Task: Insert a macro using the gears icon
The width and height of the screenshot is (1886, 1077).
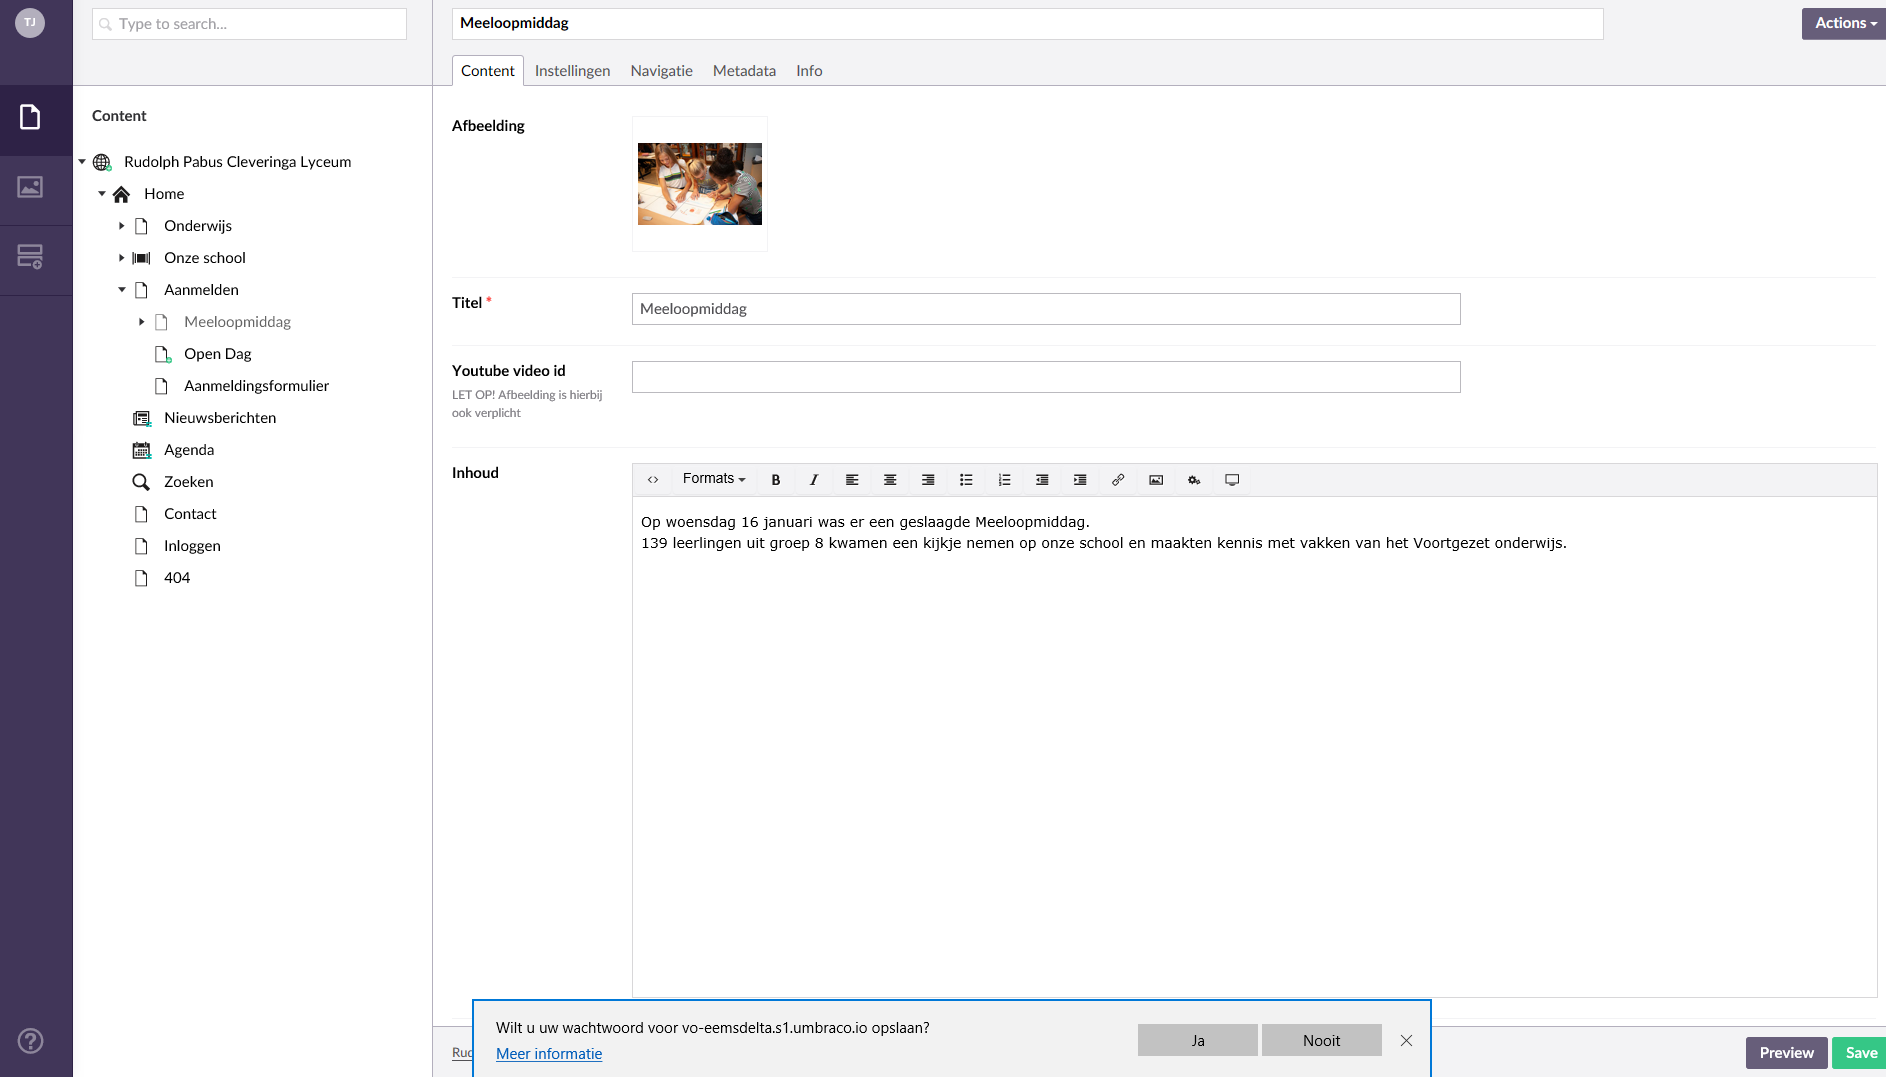Action: click(1194, 480)
